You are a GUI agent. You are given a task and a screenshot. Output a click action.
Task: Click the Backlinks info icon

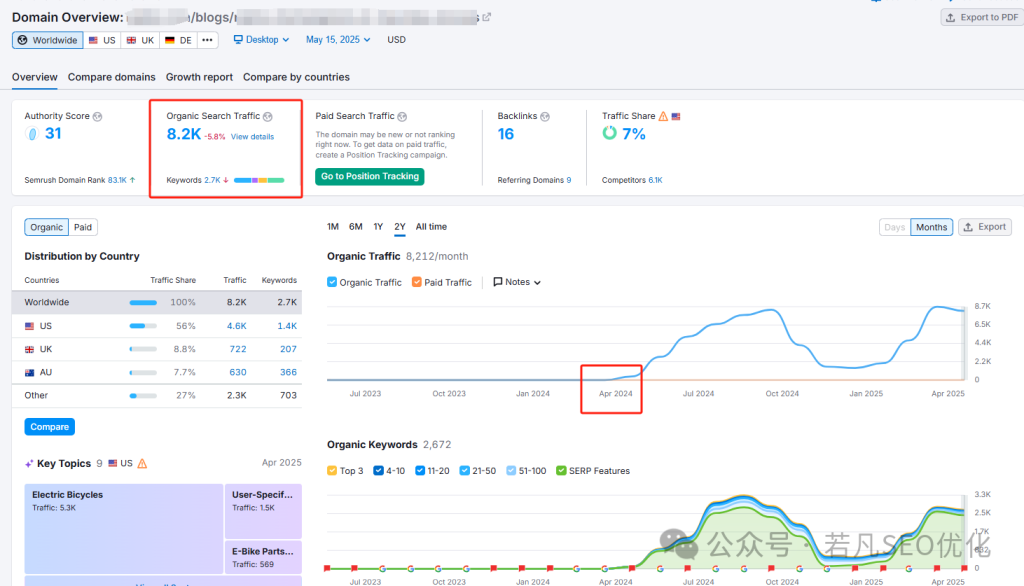[546, 117]
